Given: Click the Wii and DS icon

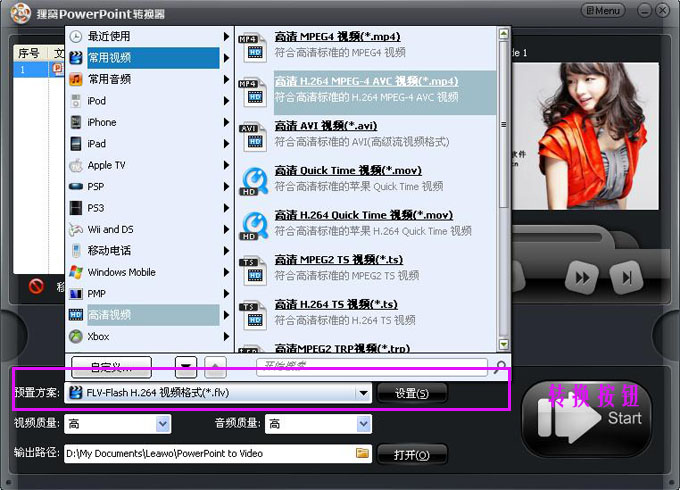Looking at the screenshot, I should tap(76, 229).
